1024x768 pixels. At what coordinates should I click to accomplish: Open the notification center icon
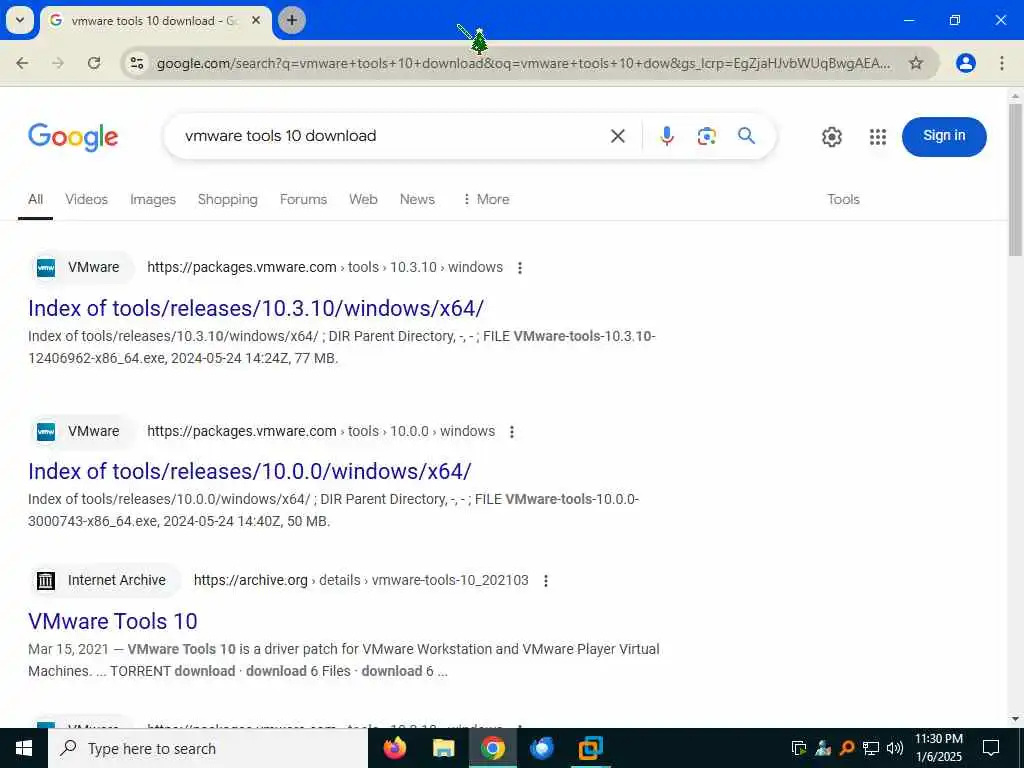coord(991,748)
